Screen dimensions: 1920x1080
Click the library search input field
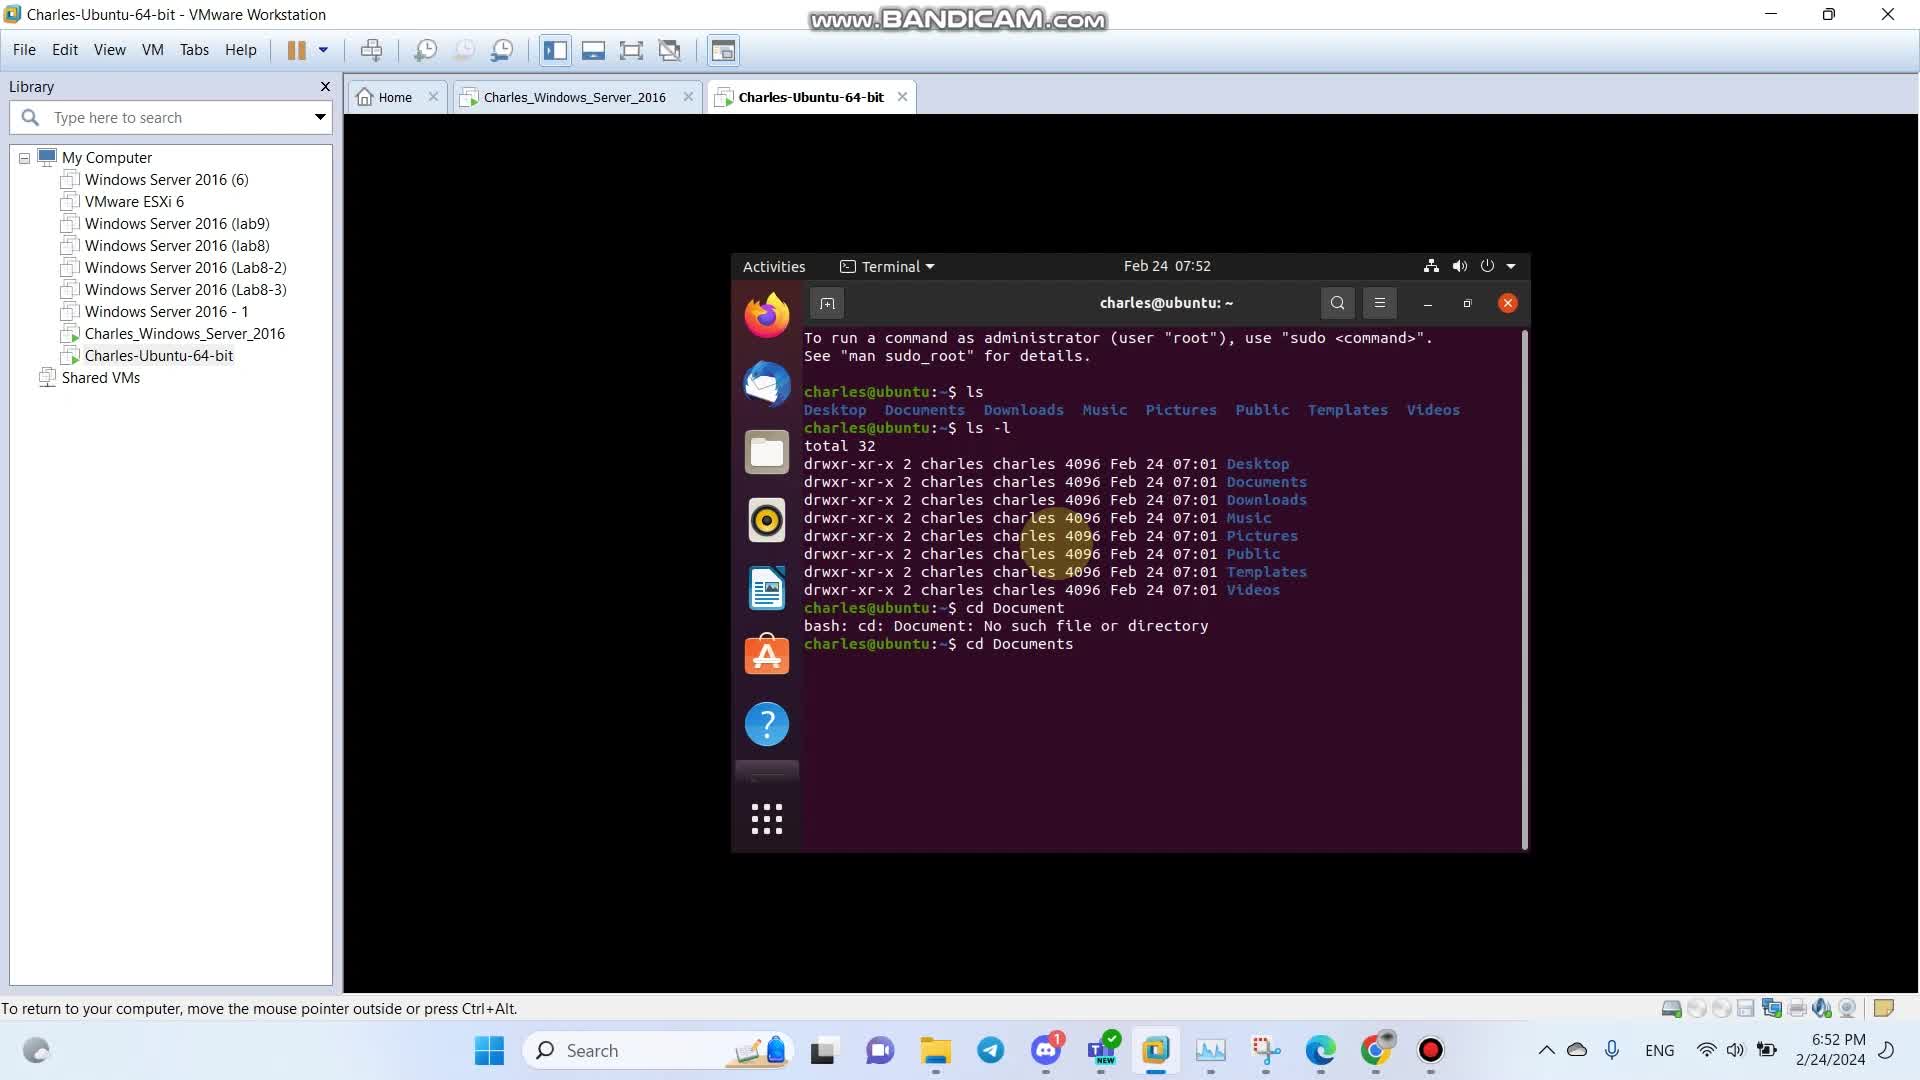pos(170,118)
